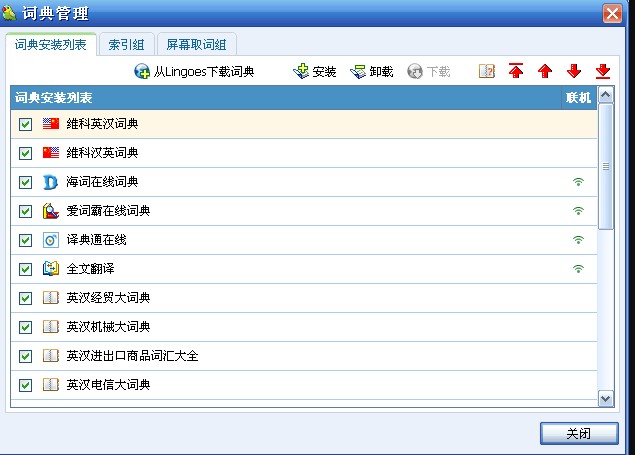This screenshot has width=635, height=455.
Task: Click book icon of 英汉进出口商品词汇大全
Action: [51, 356]
